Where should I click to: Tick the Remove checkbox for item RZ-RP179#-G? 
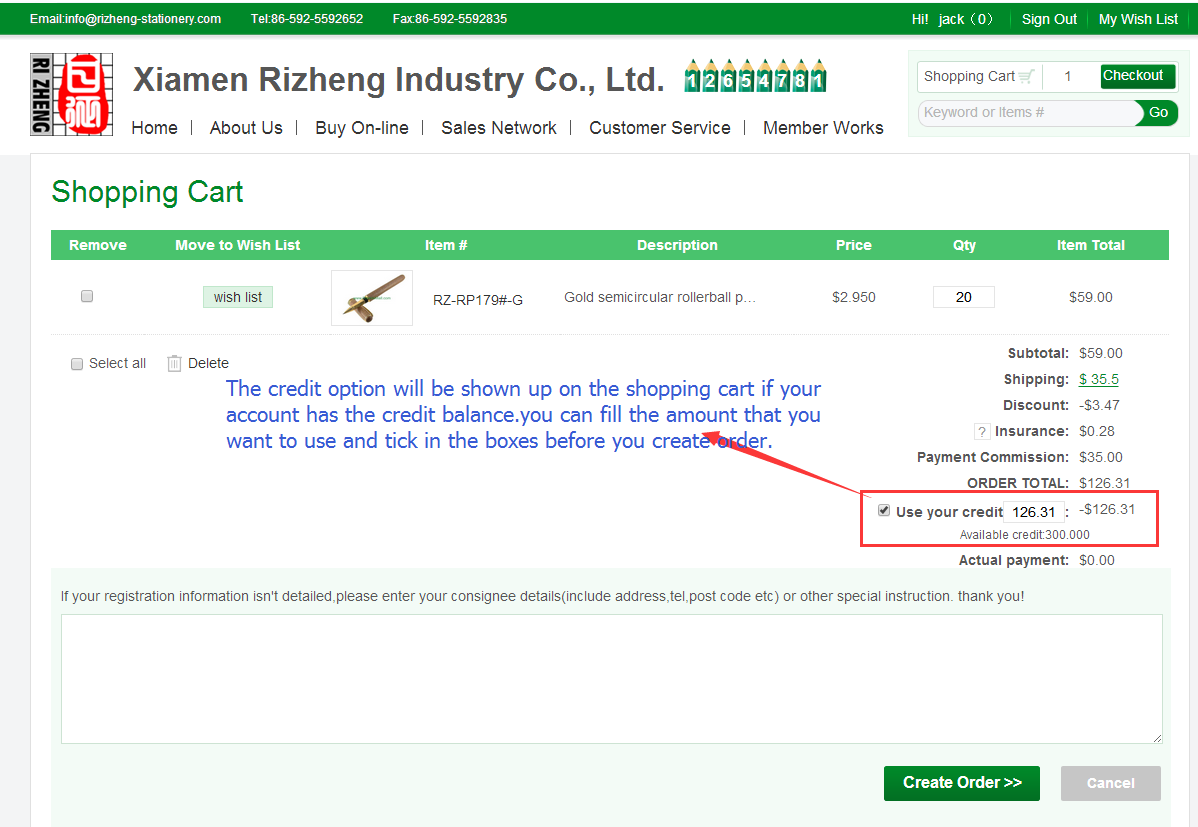coord(87,296)
